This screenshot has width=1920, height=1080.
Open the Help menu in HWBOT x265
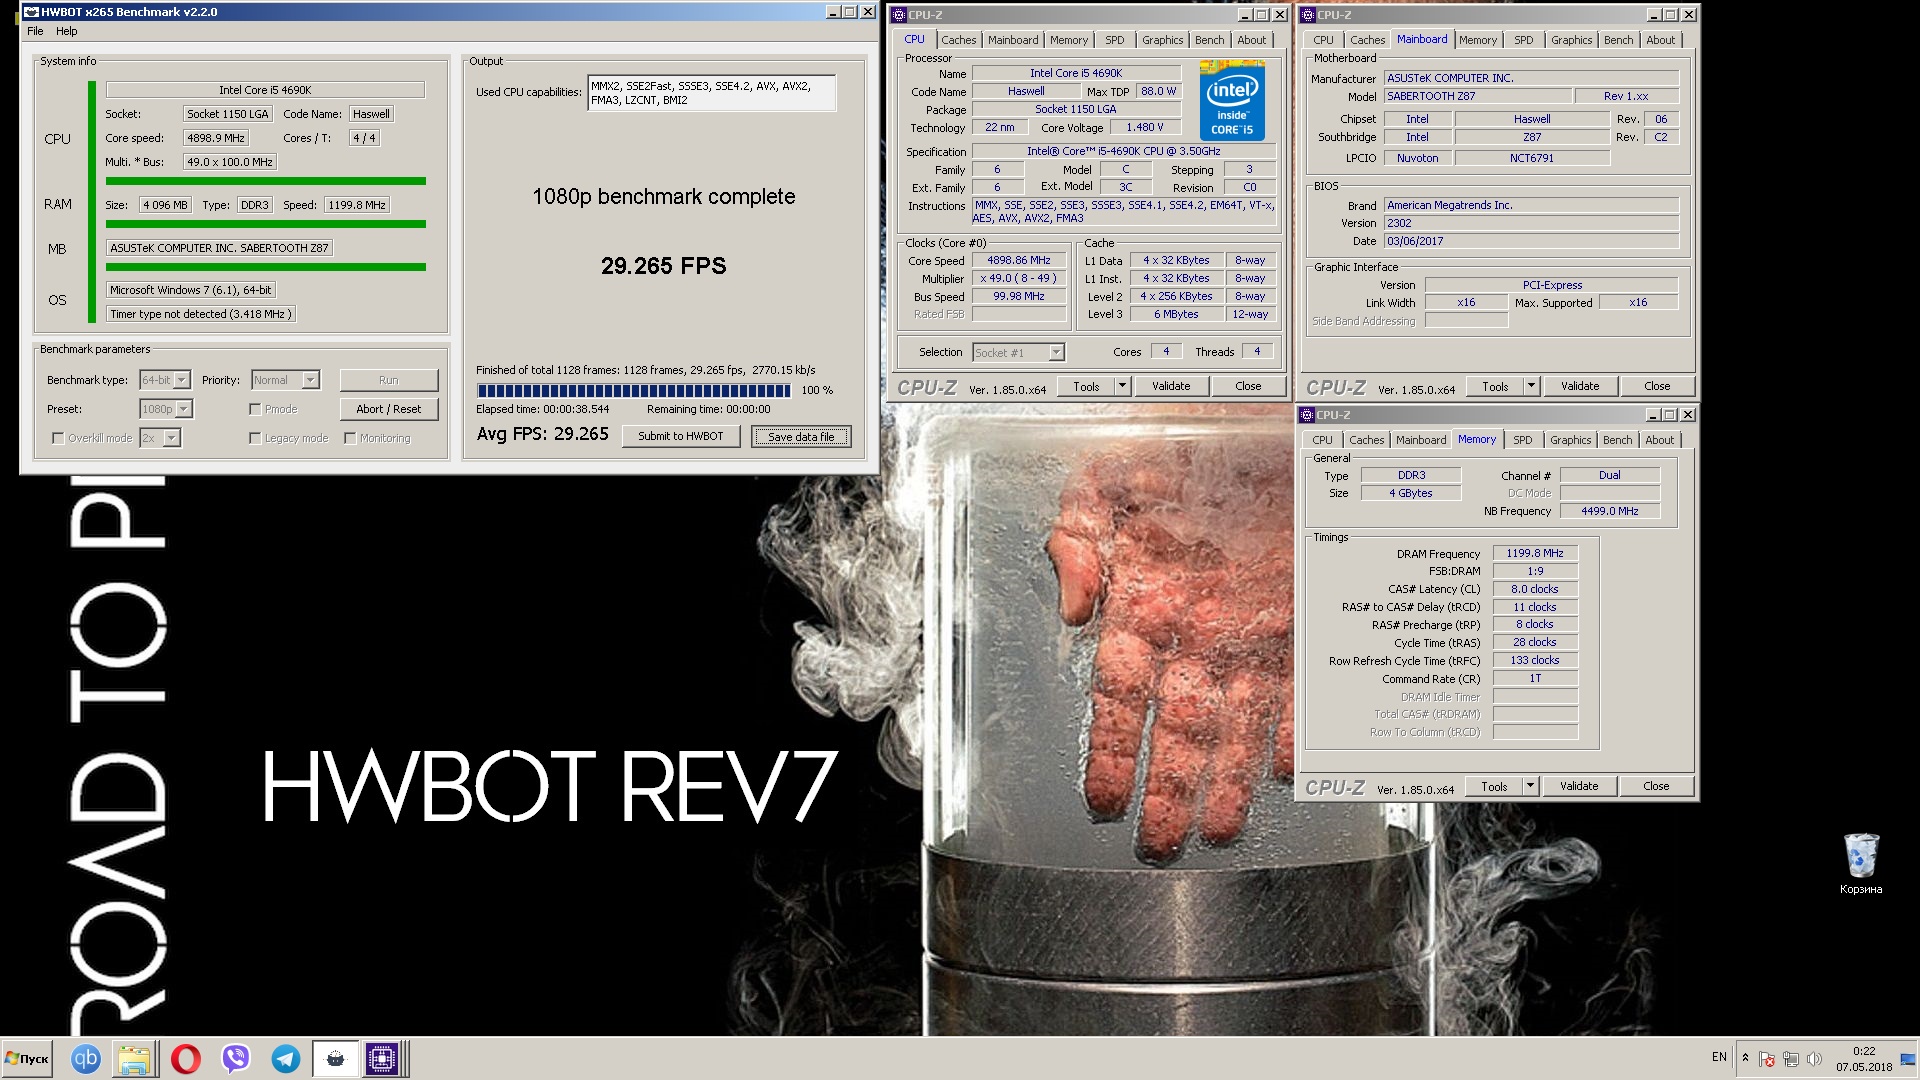point(67,31)
